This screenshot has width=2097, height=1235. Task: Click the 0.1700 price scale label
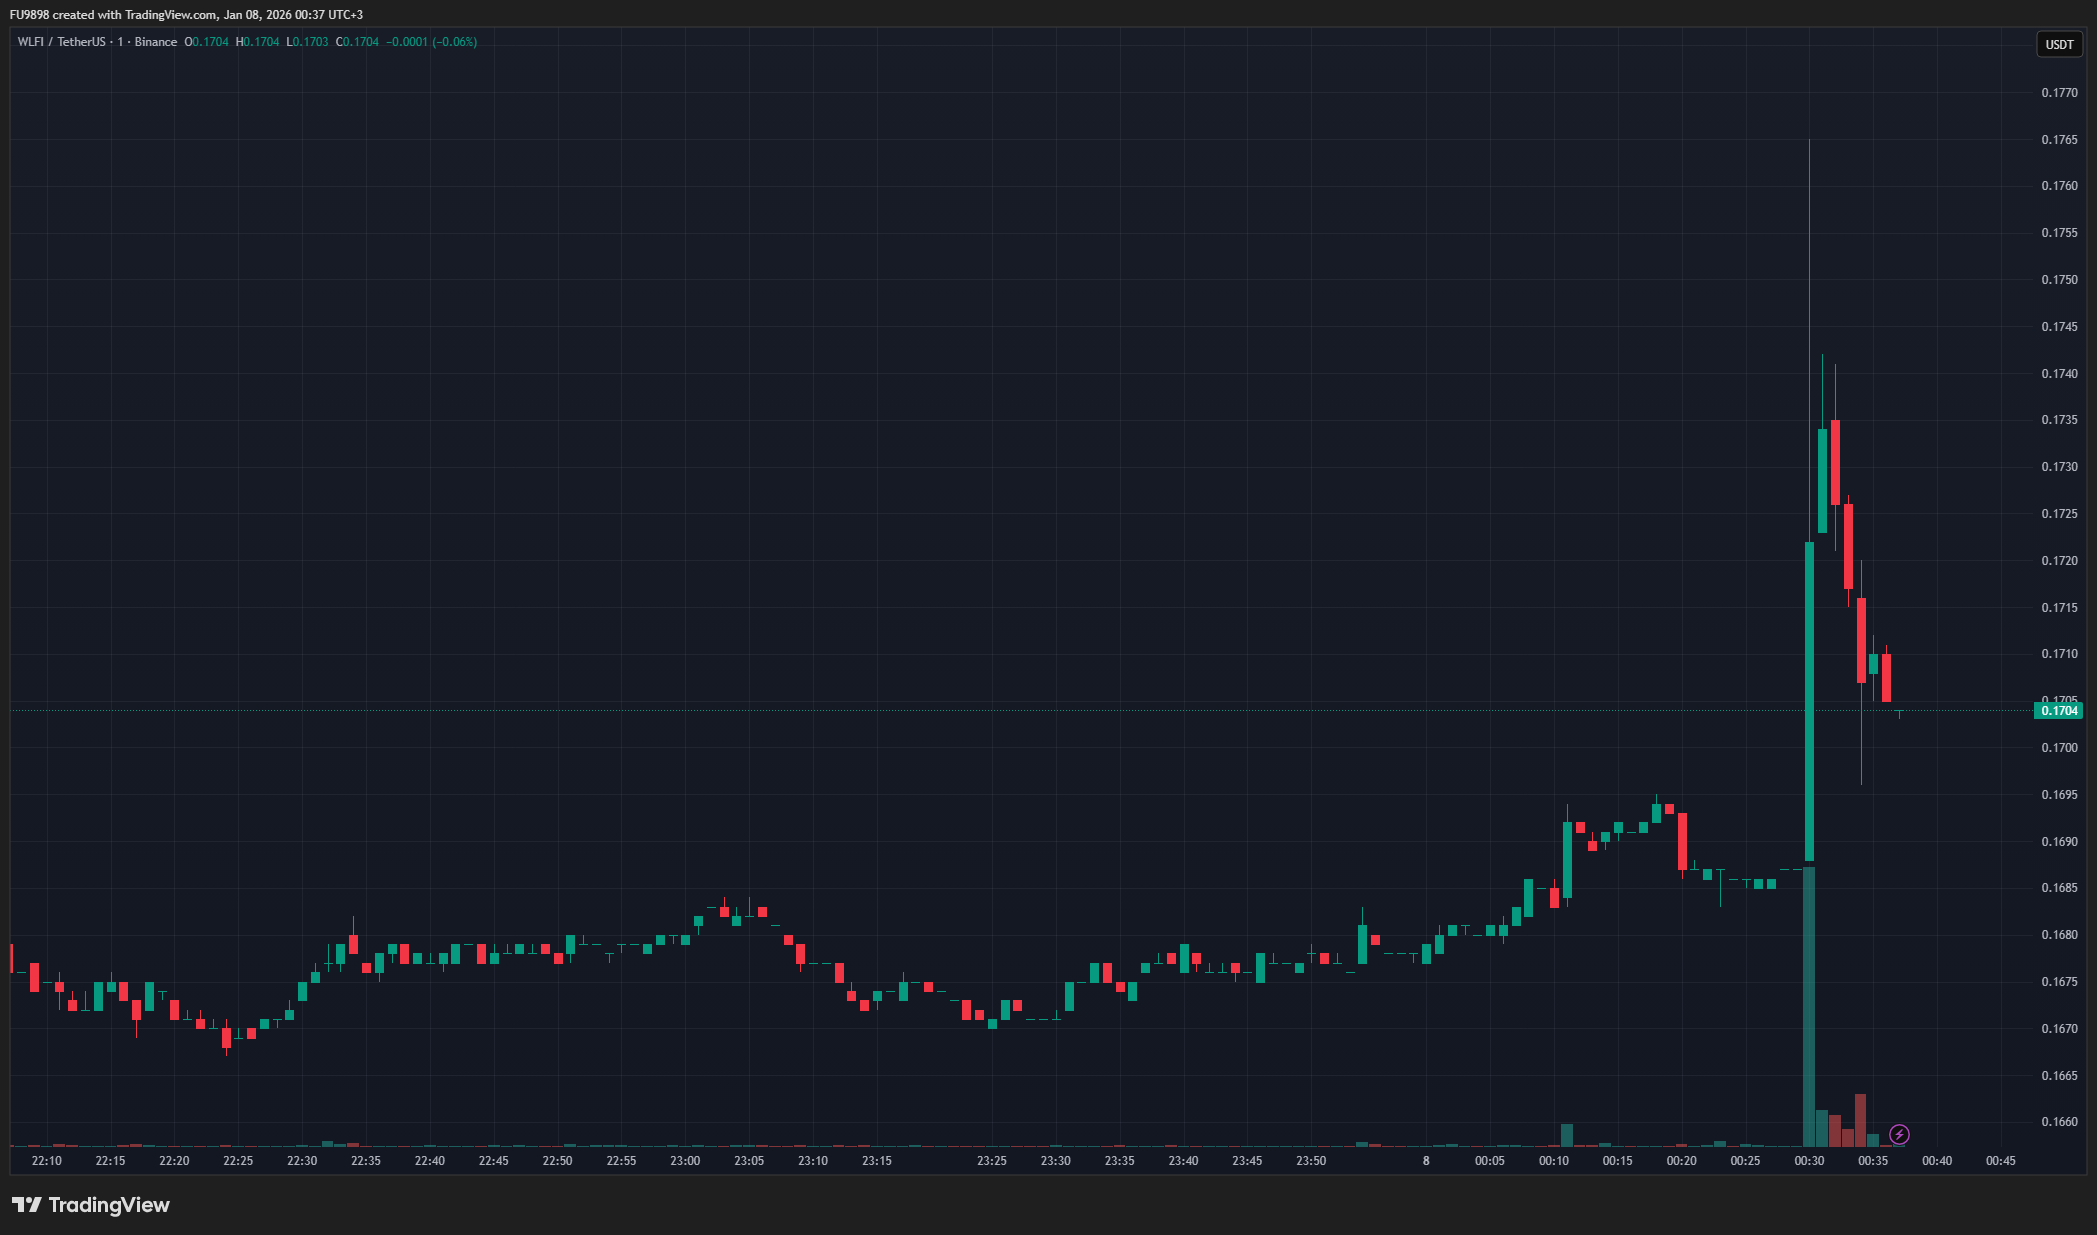2059,748
